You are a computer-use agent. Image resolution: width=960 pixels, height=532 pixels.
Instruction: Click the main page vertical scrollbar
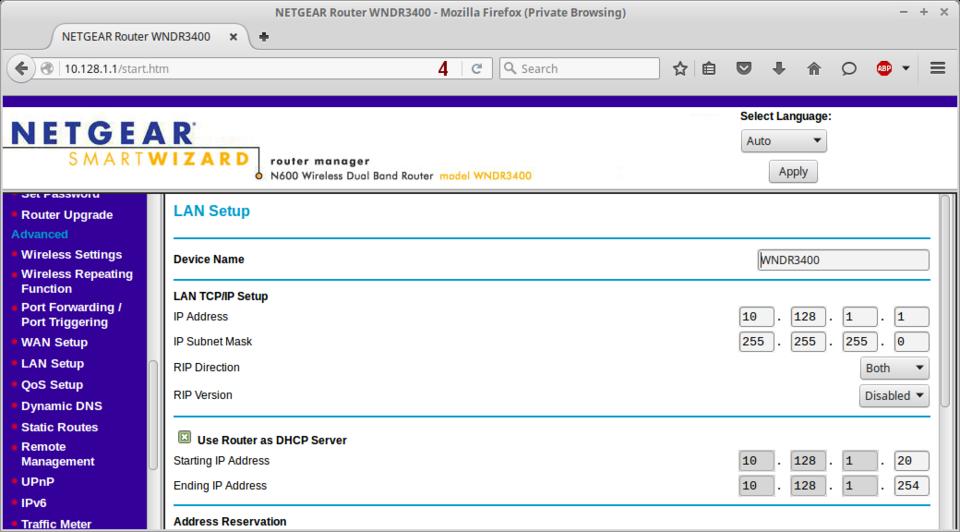point(945,300)
